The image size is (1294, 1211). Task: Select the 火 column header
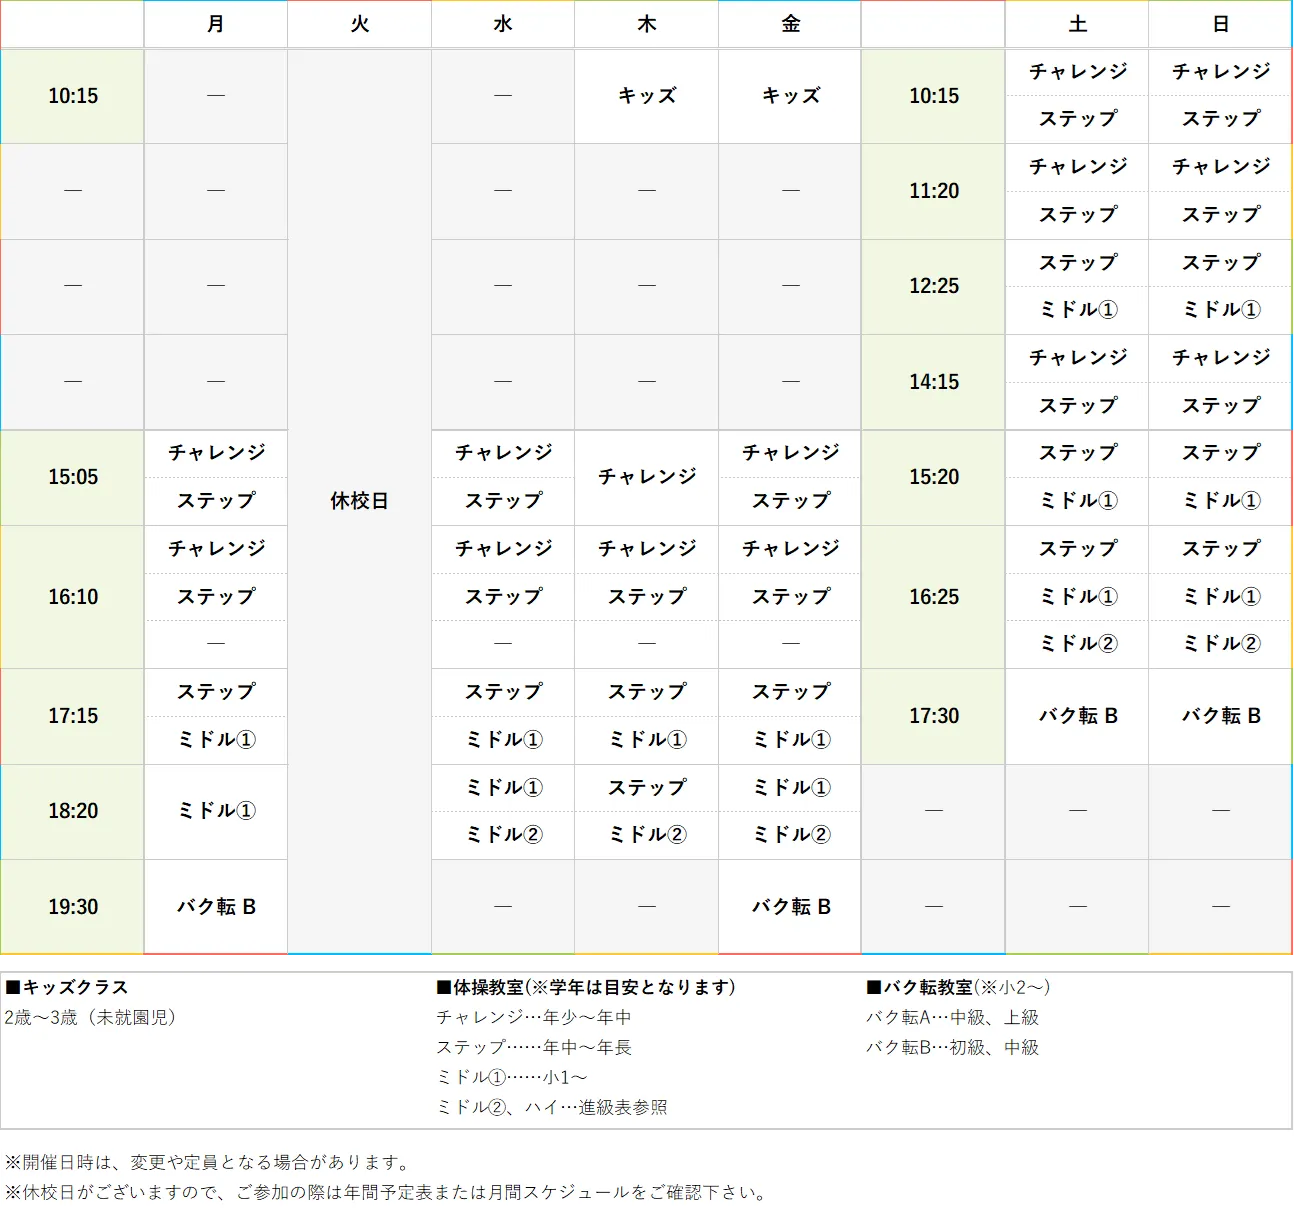click(359, 24)
